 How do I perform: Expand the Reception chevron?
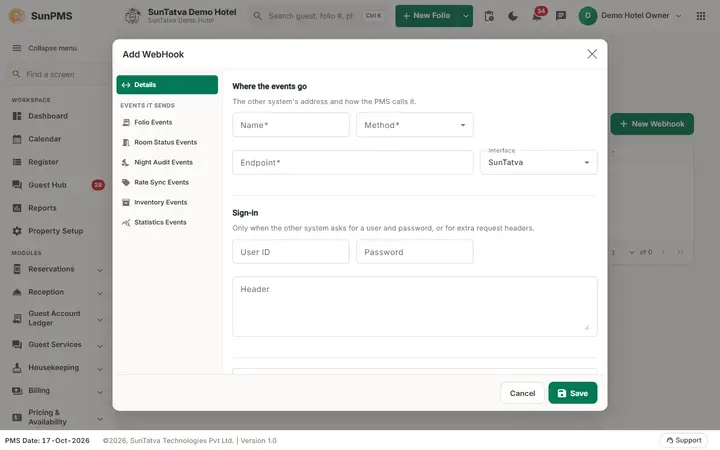(x=100, y=293)
